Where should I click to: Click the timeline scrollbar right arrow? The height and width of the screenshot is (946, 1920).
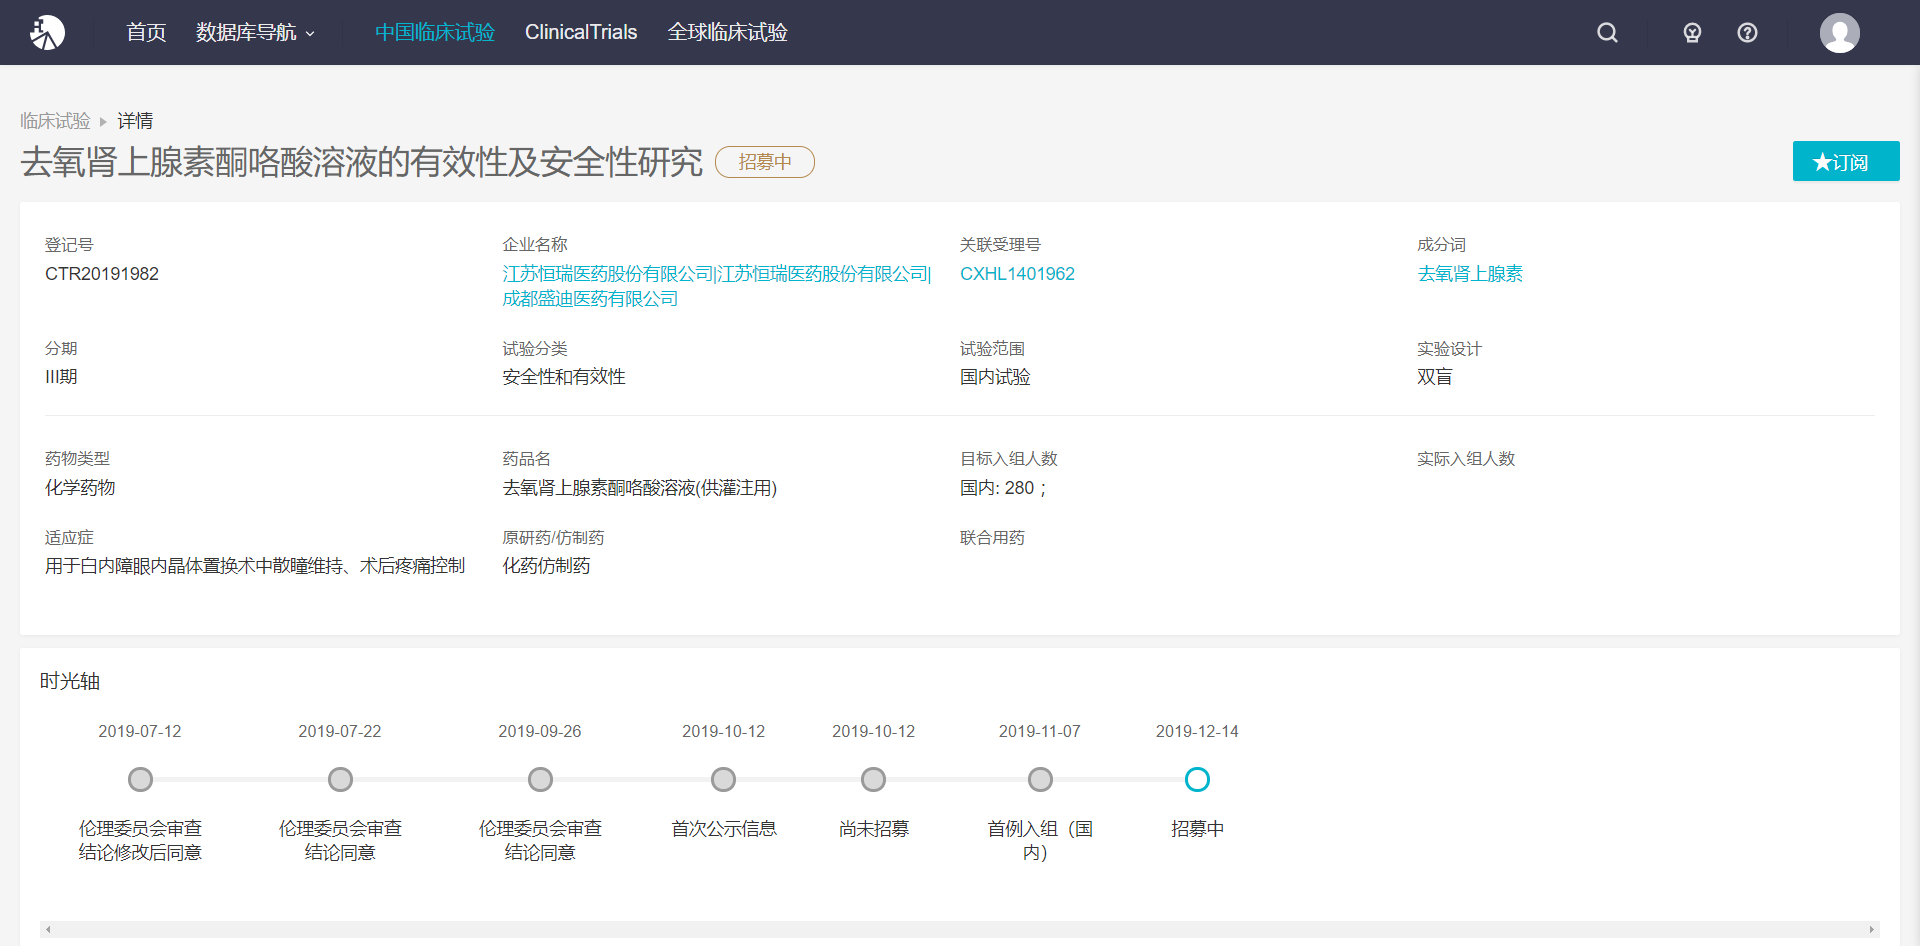[1871, 930]
